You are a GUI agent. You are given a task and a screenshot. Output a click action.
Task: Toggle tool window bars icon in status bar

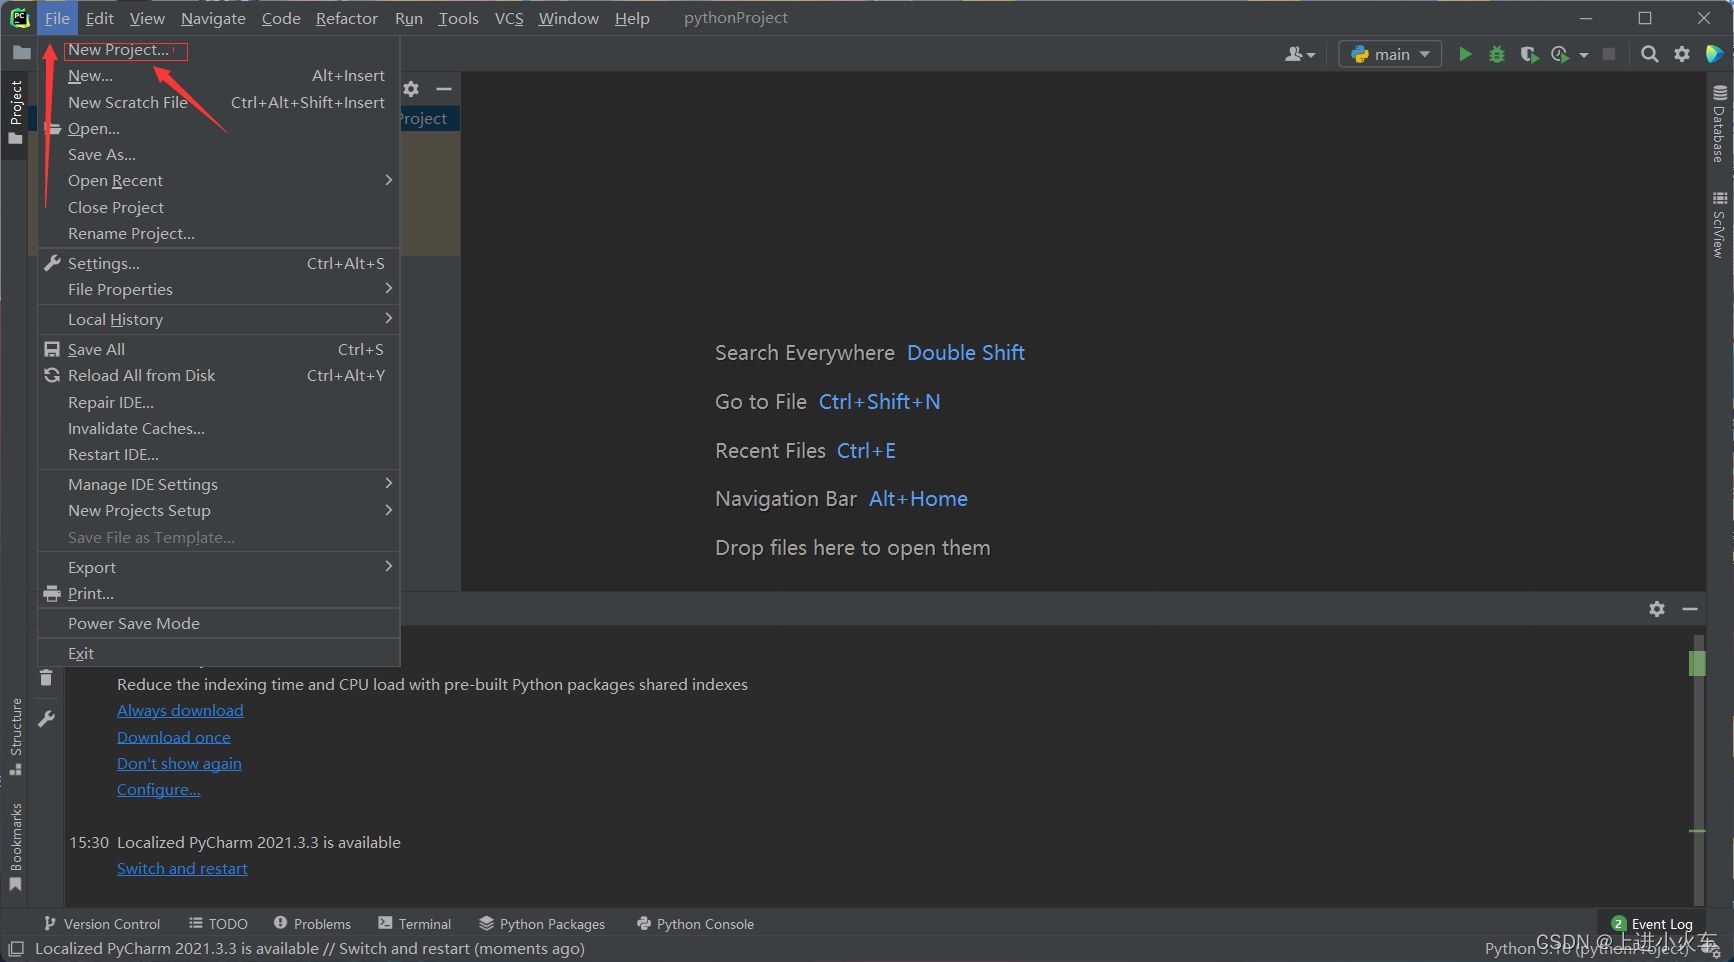point(16,949)
